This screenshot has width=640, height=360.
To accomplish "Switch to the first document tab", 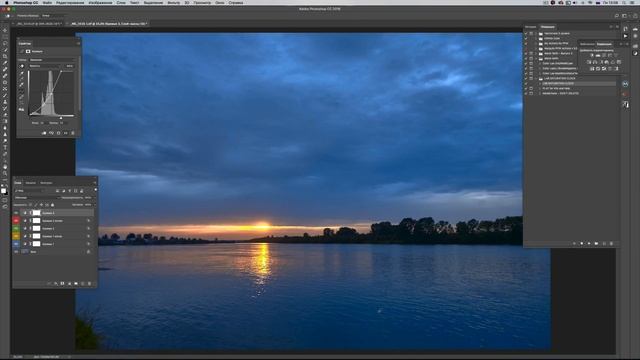I will [39, 24].
